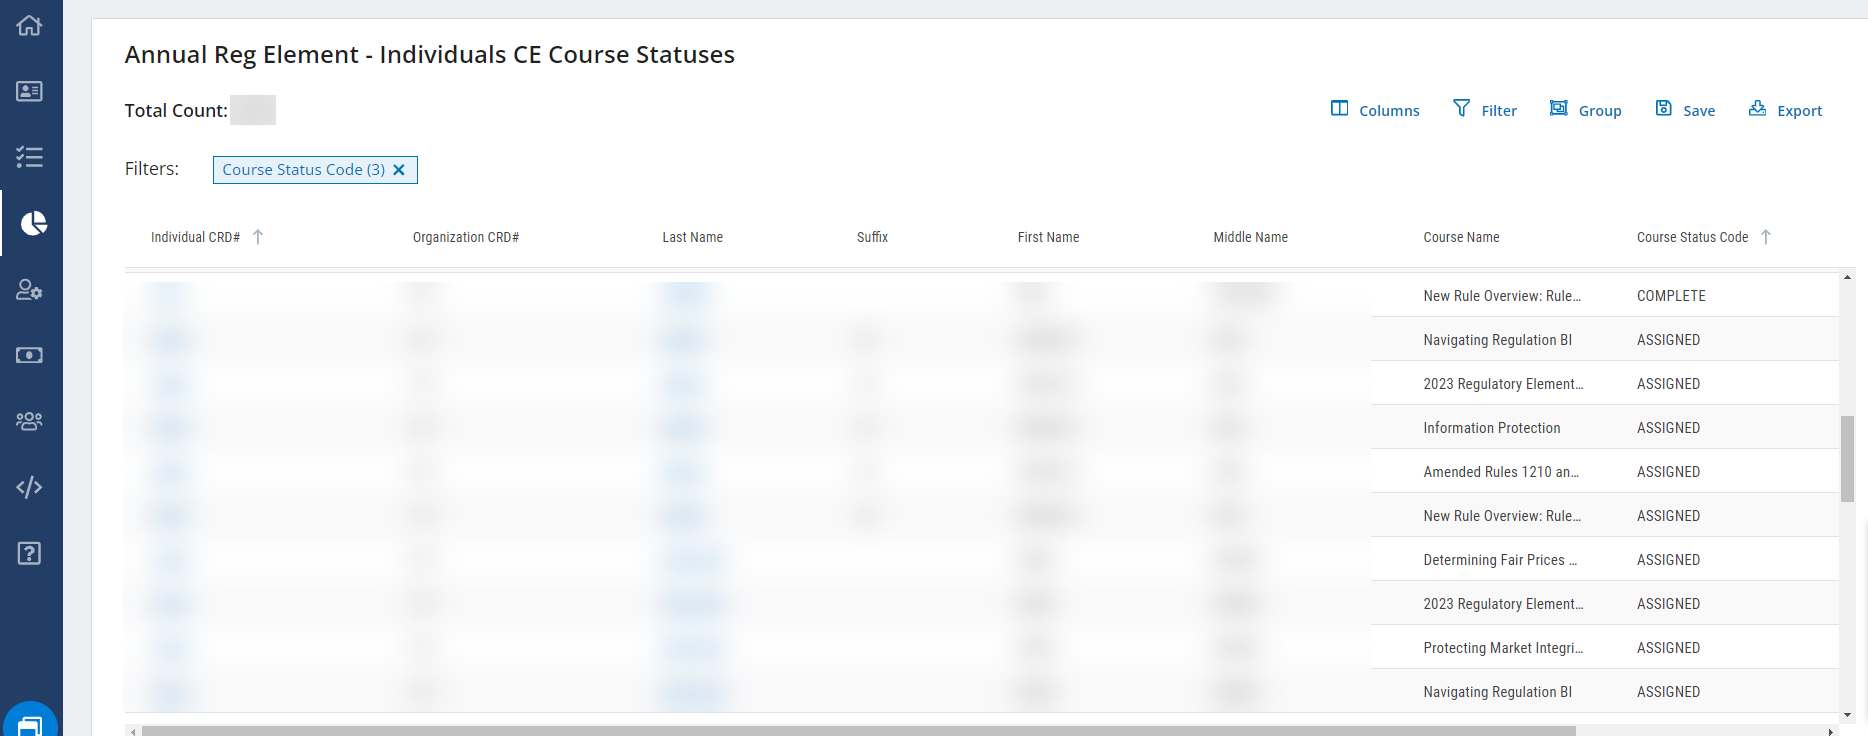Click the ID card sidebar icon
This screenshot has width=1868, height=736.
29,91
